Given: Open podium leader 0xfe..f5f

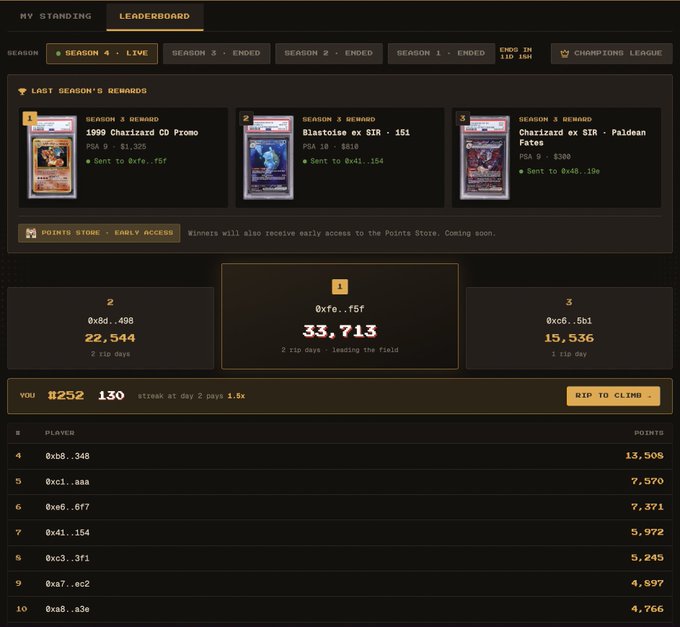Looking at the screenshot, I should [x=340, y=309].
